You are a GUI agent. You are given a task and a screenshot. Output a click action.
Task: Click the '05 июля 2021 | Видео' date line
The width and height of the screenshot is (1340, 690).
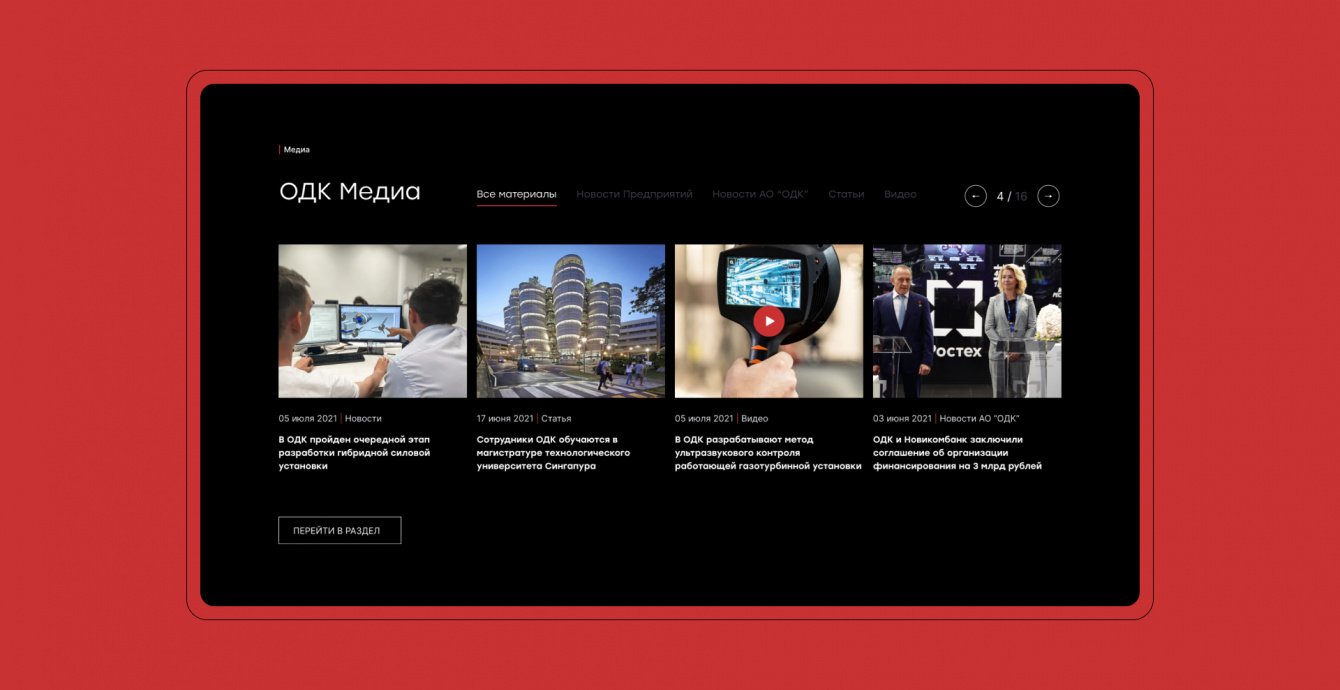point(721,418)
